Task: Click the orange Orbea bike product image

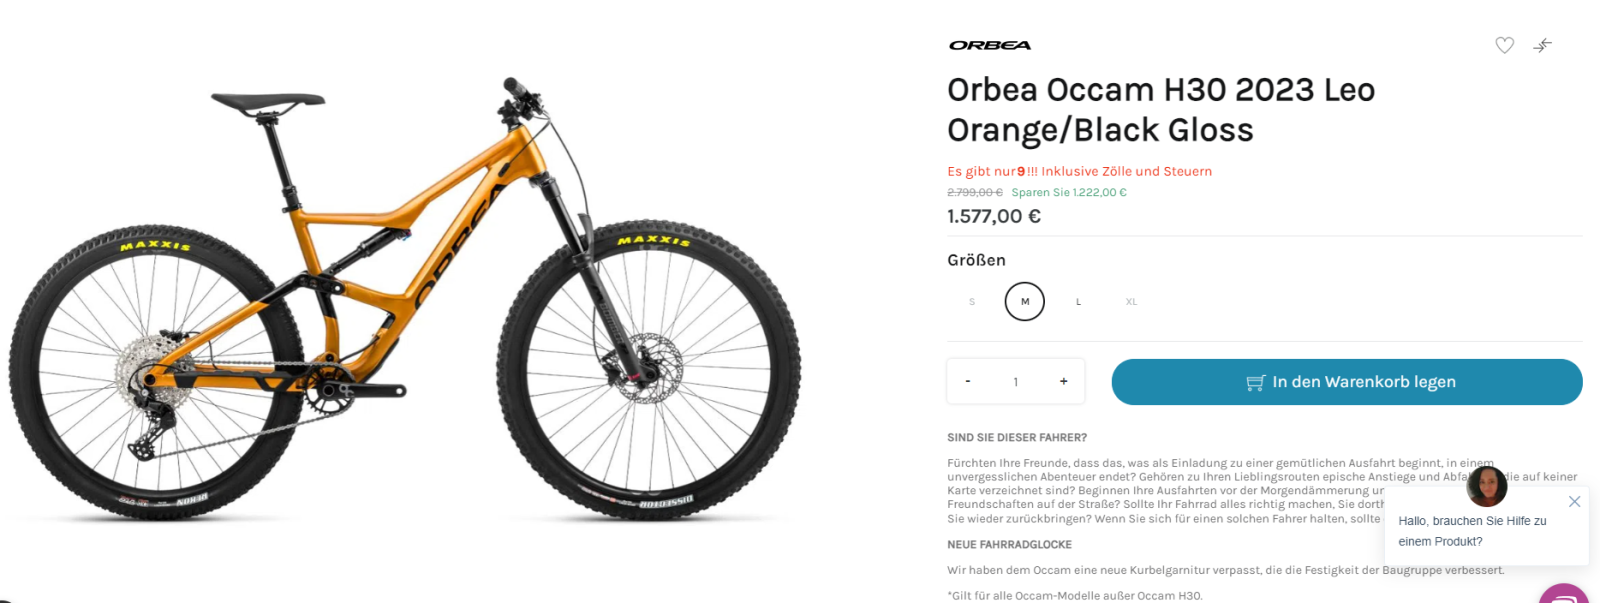Action: click(x=404, y=300)
